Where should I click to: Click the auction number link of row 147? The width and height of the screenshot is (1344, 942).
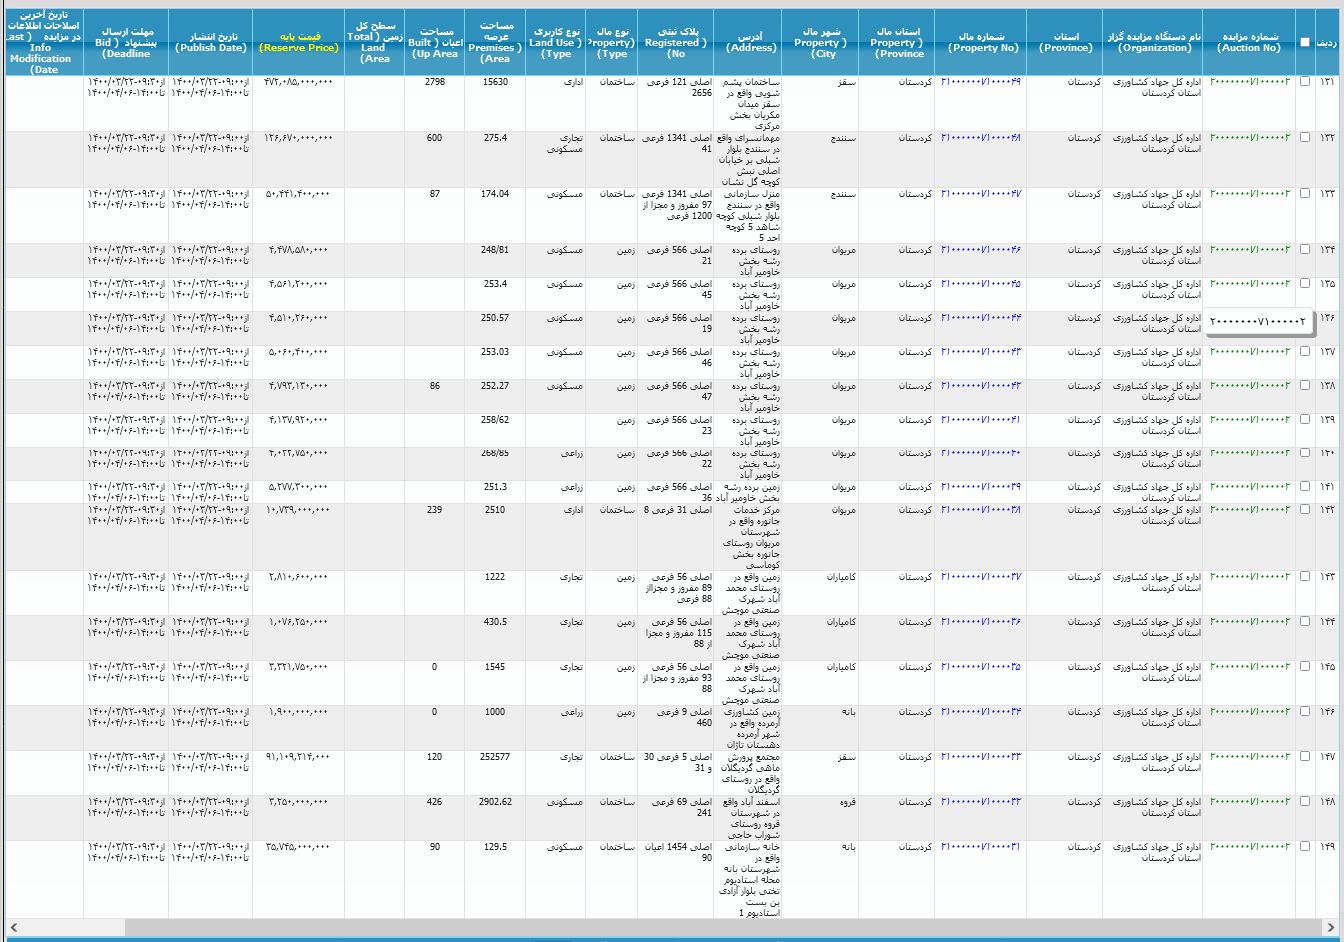point(1250,757)
